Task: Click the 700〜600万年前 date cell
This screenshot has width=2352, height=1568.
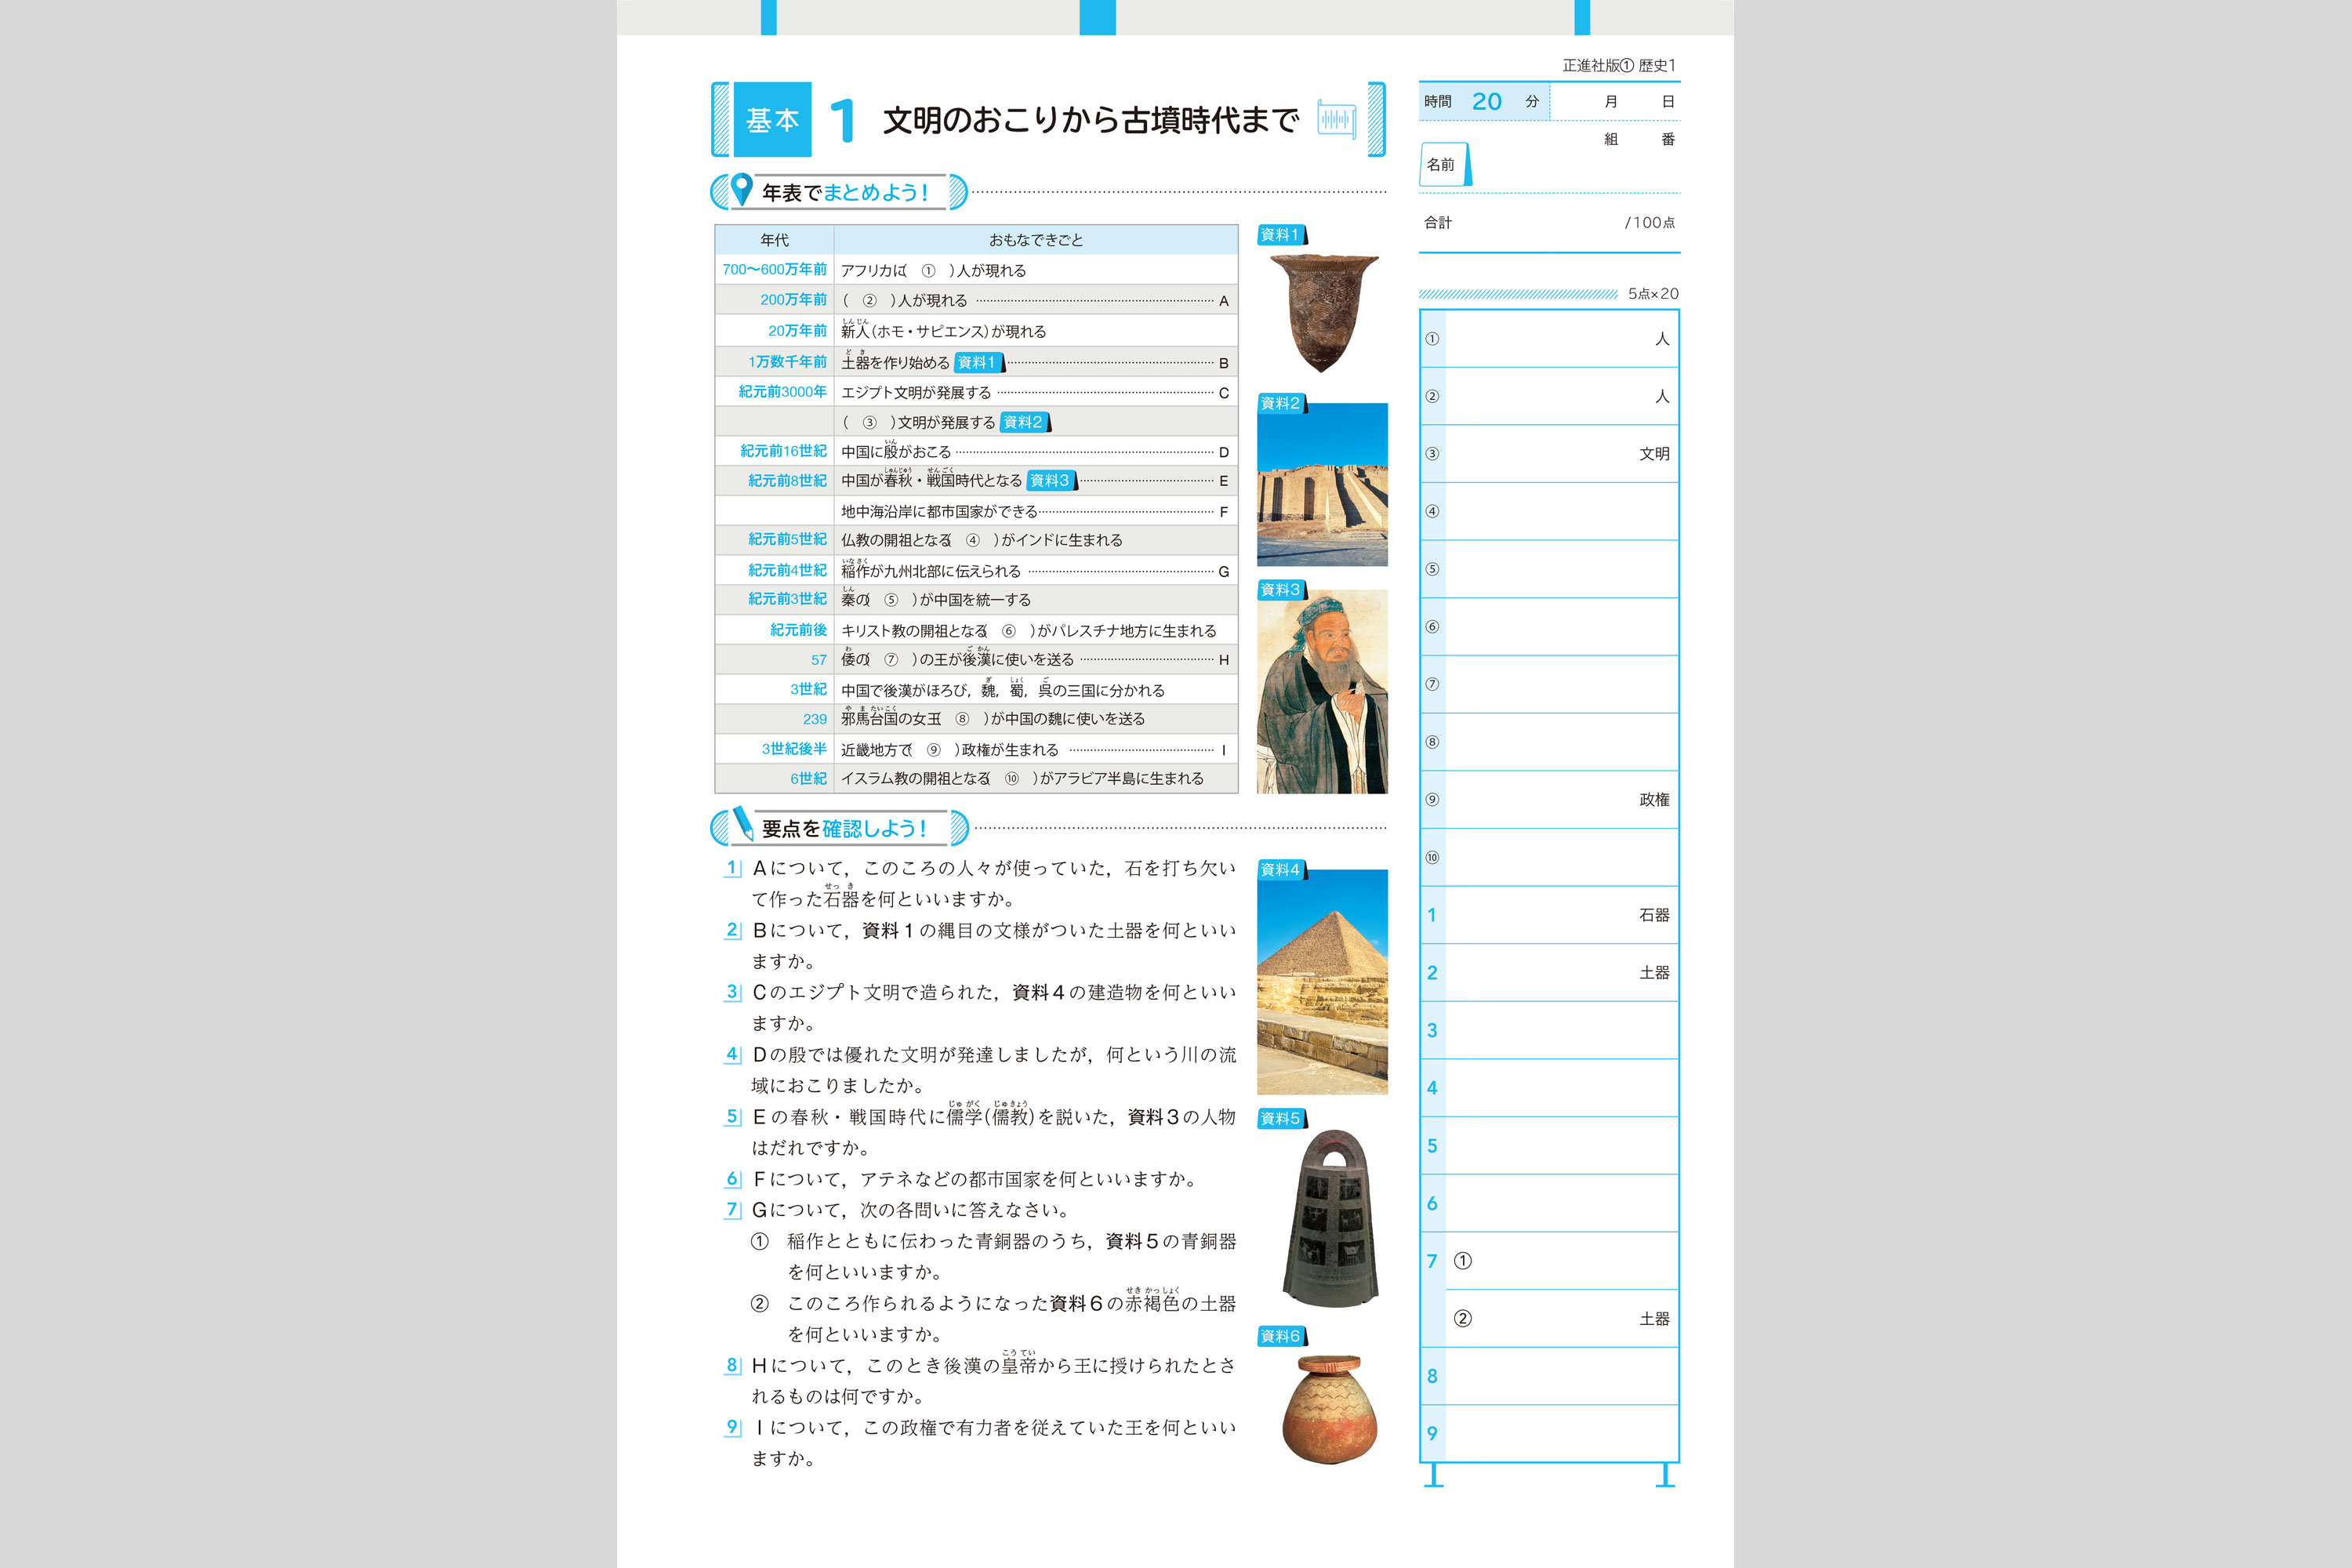Action: tap(775, 270)
